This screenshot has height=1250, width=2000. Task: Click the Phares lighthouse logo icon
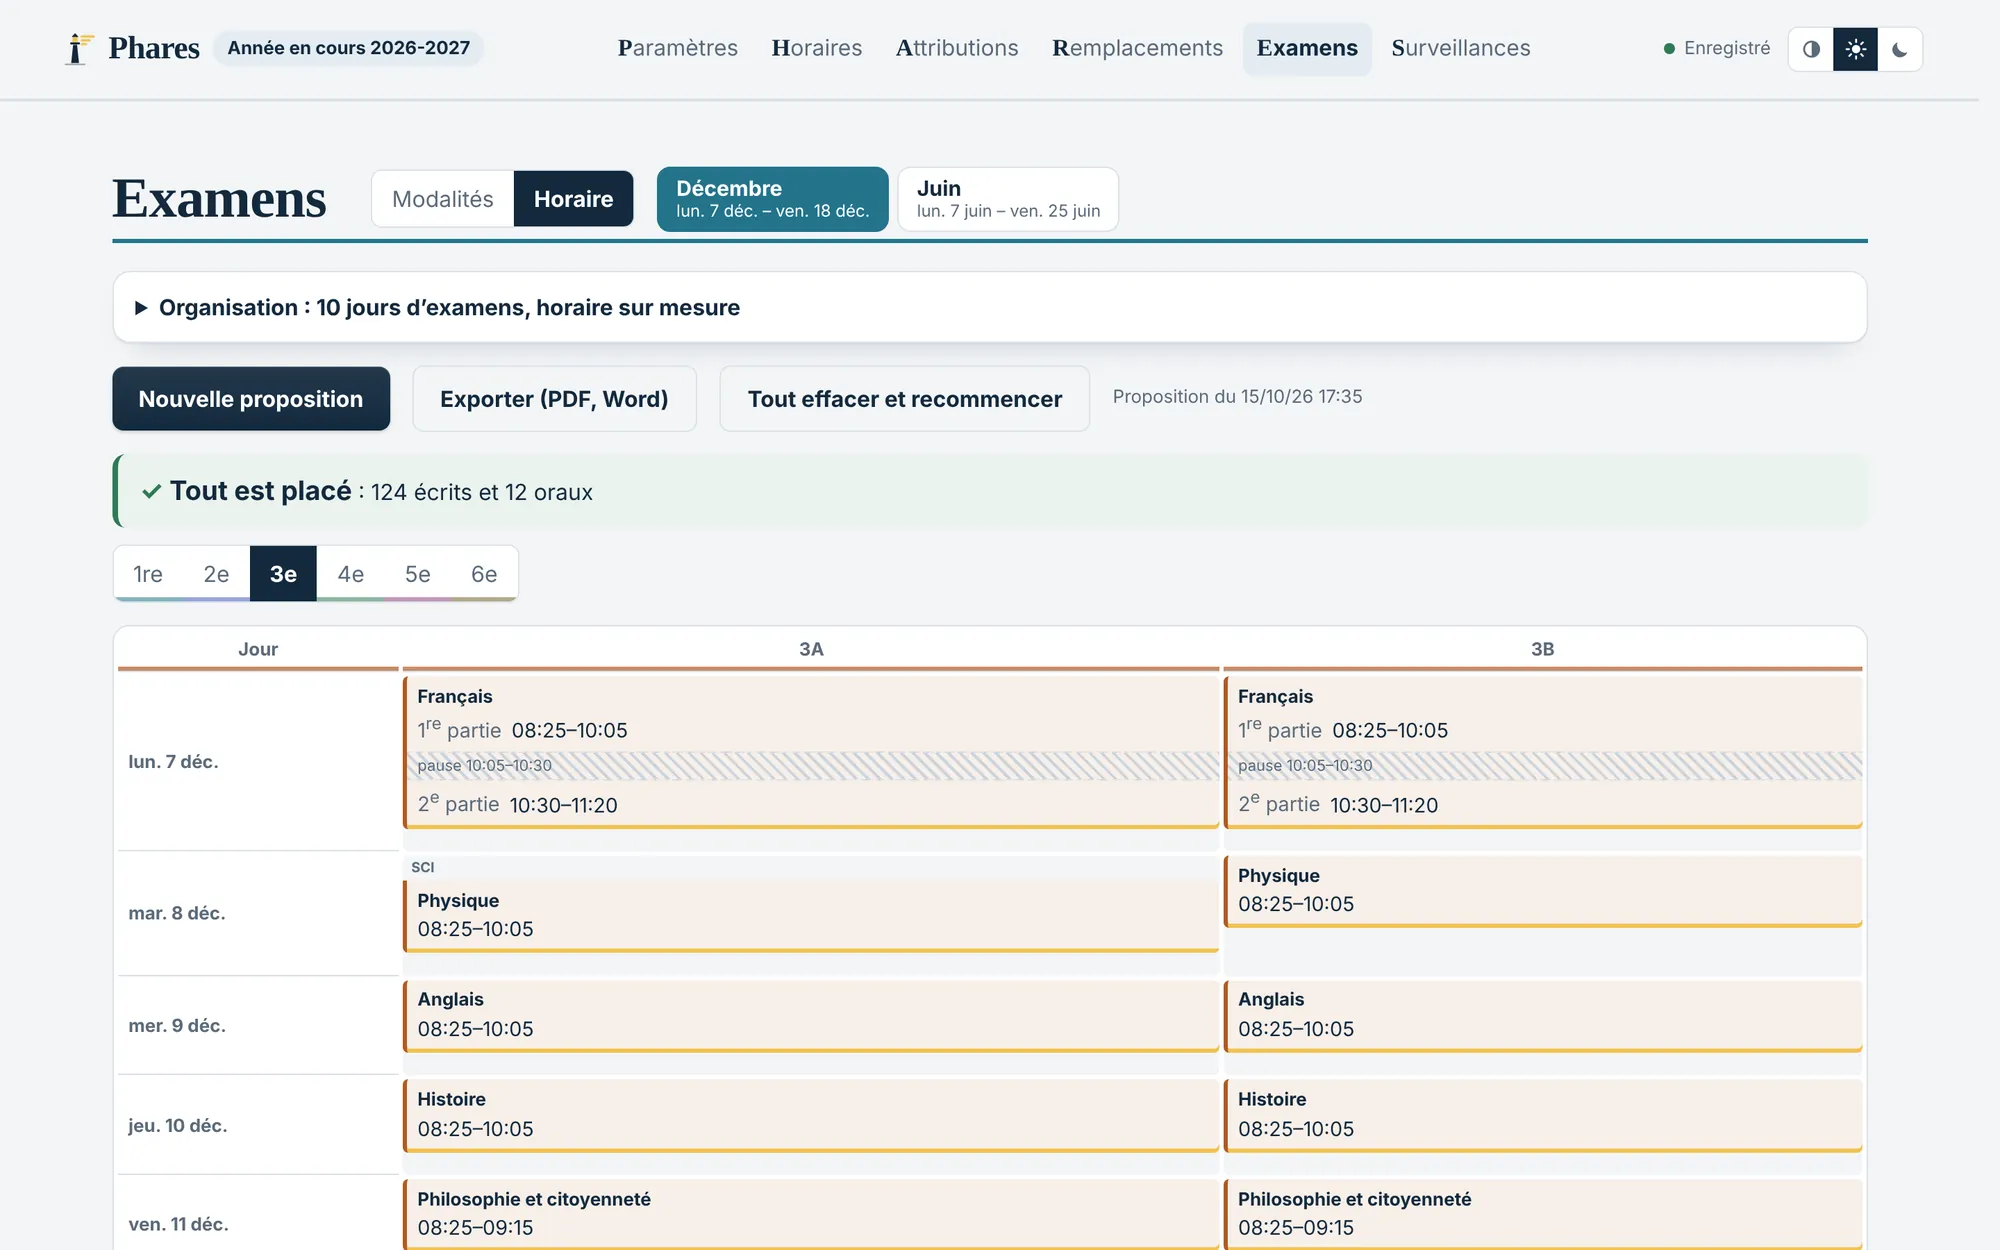(78, 48)
